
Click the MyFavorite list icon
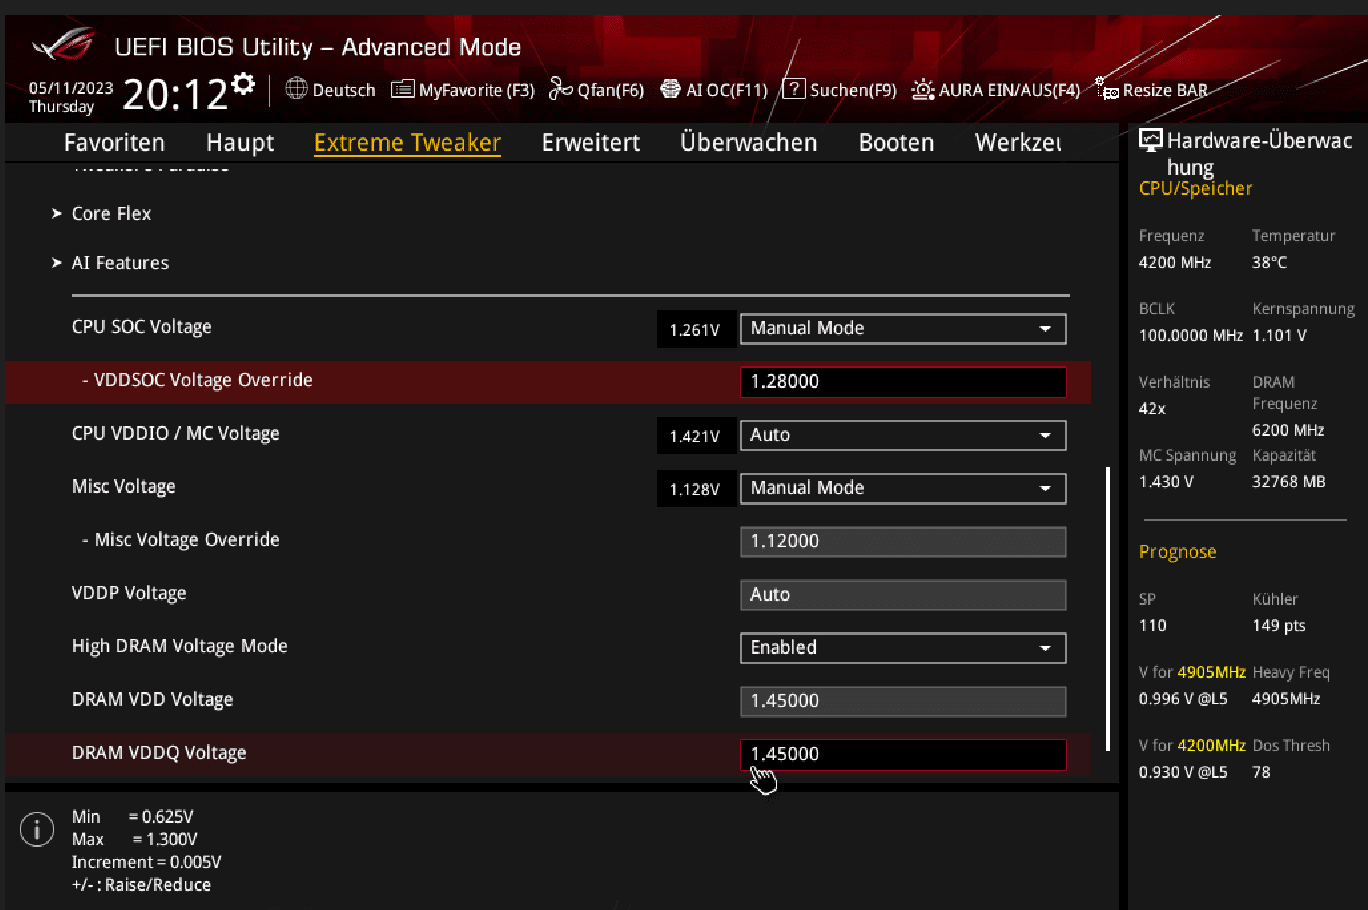click(402, 90)
